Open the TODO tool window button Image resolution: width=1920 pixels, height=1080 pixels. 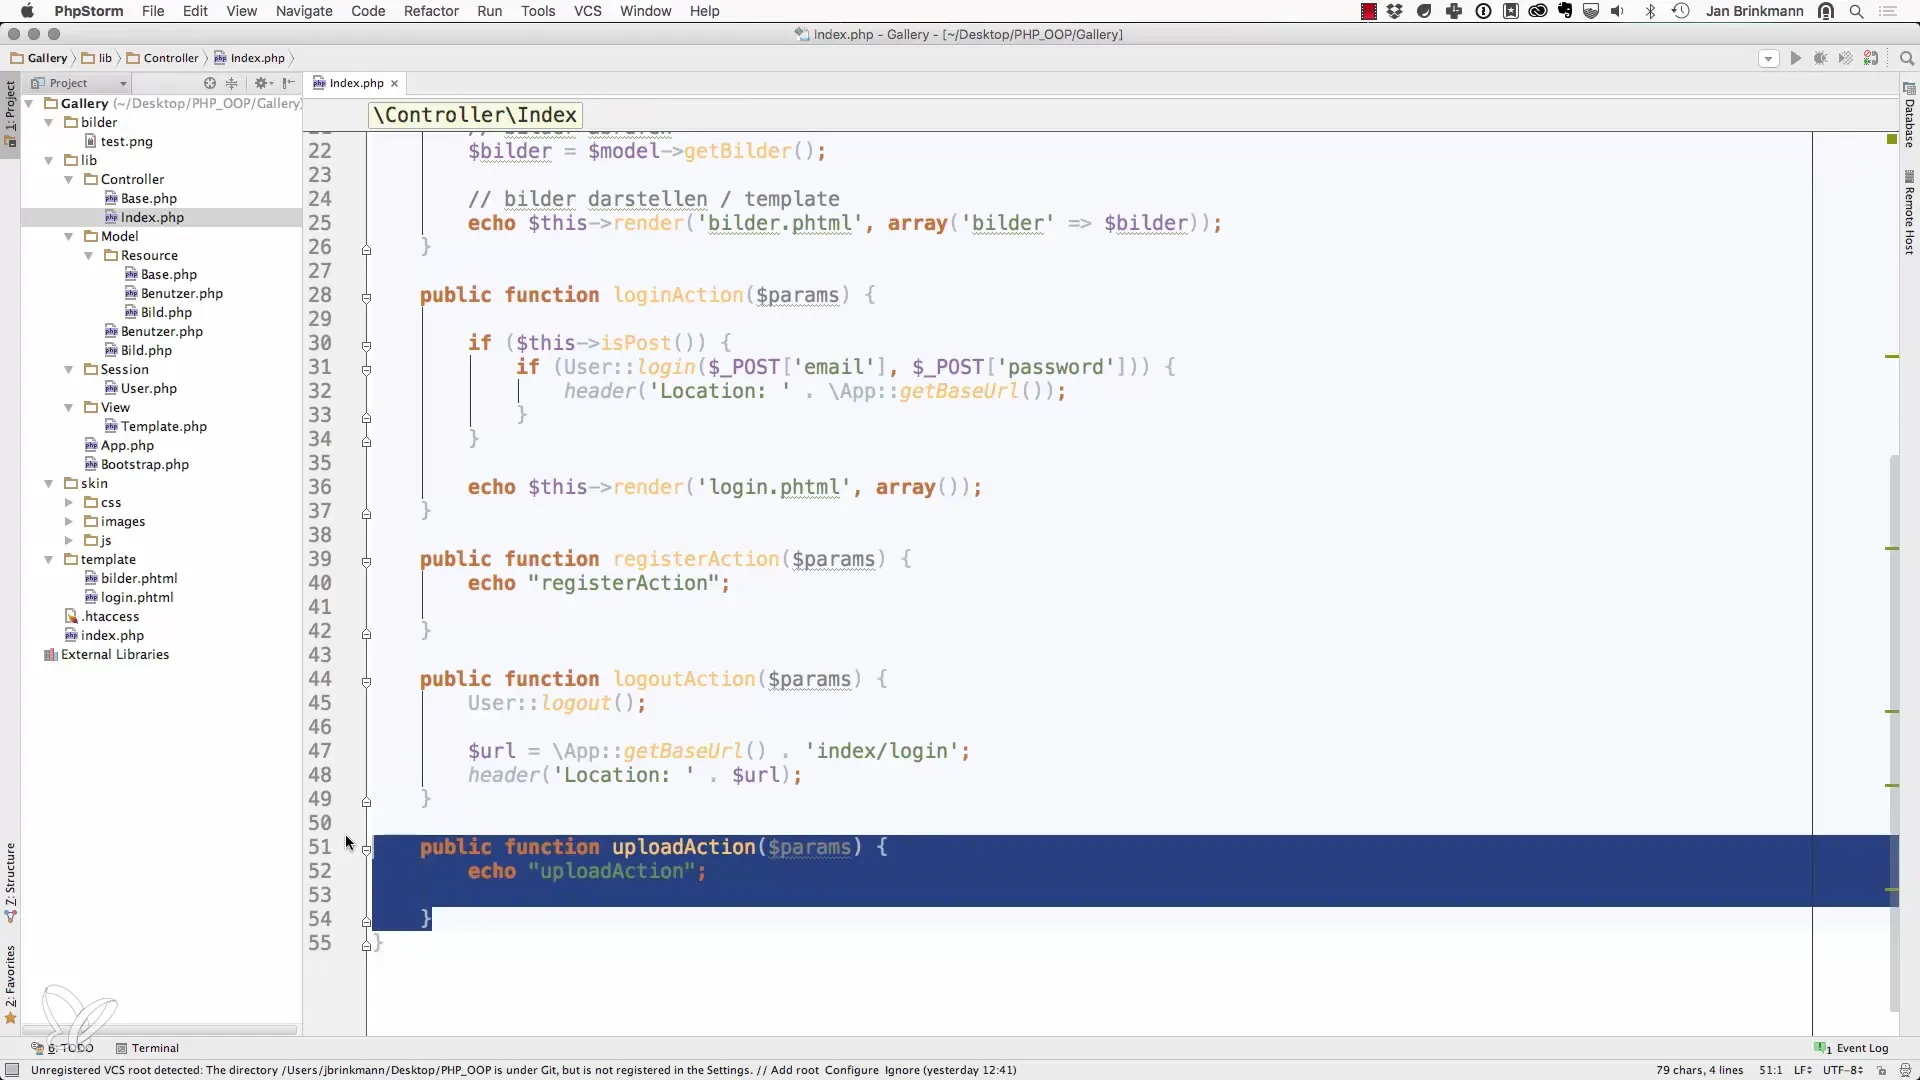62,1048
